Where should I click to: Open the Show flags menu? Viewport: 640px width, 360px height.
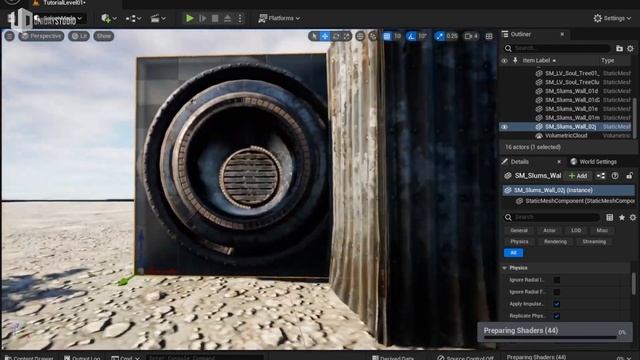click(x=104, y=36)
